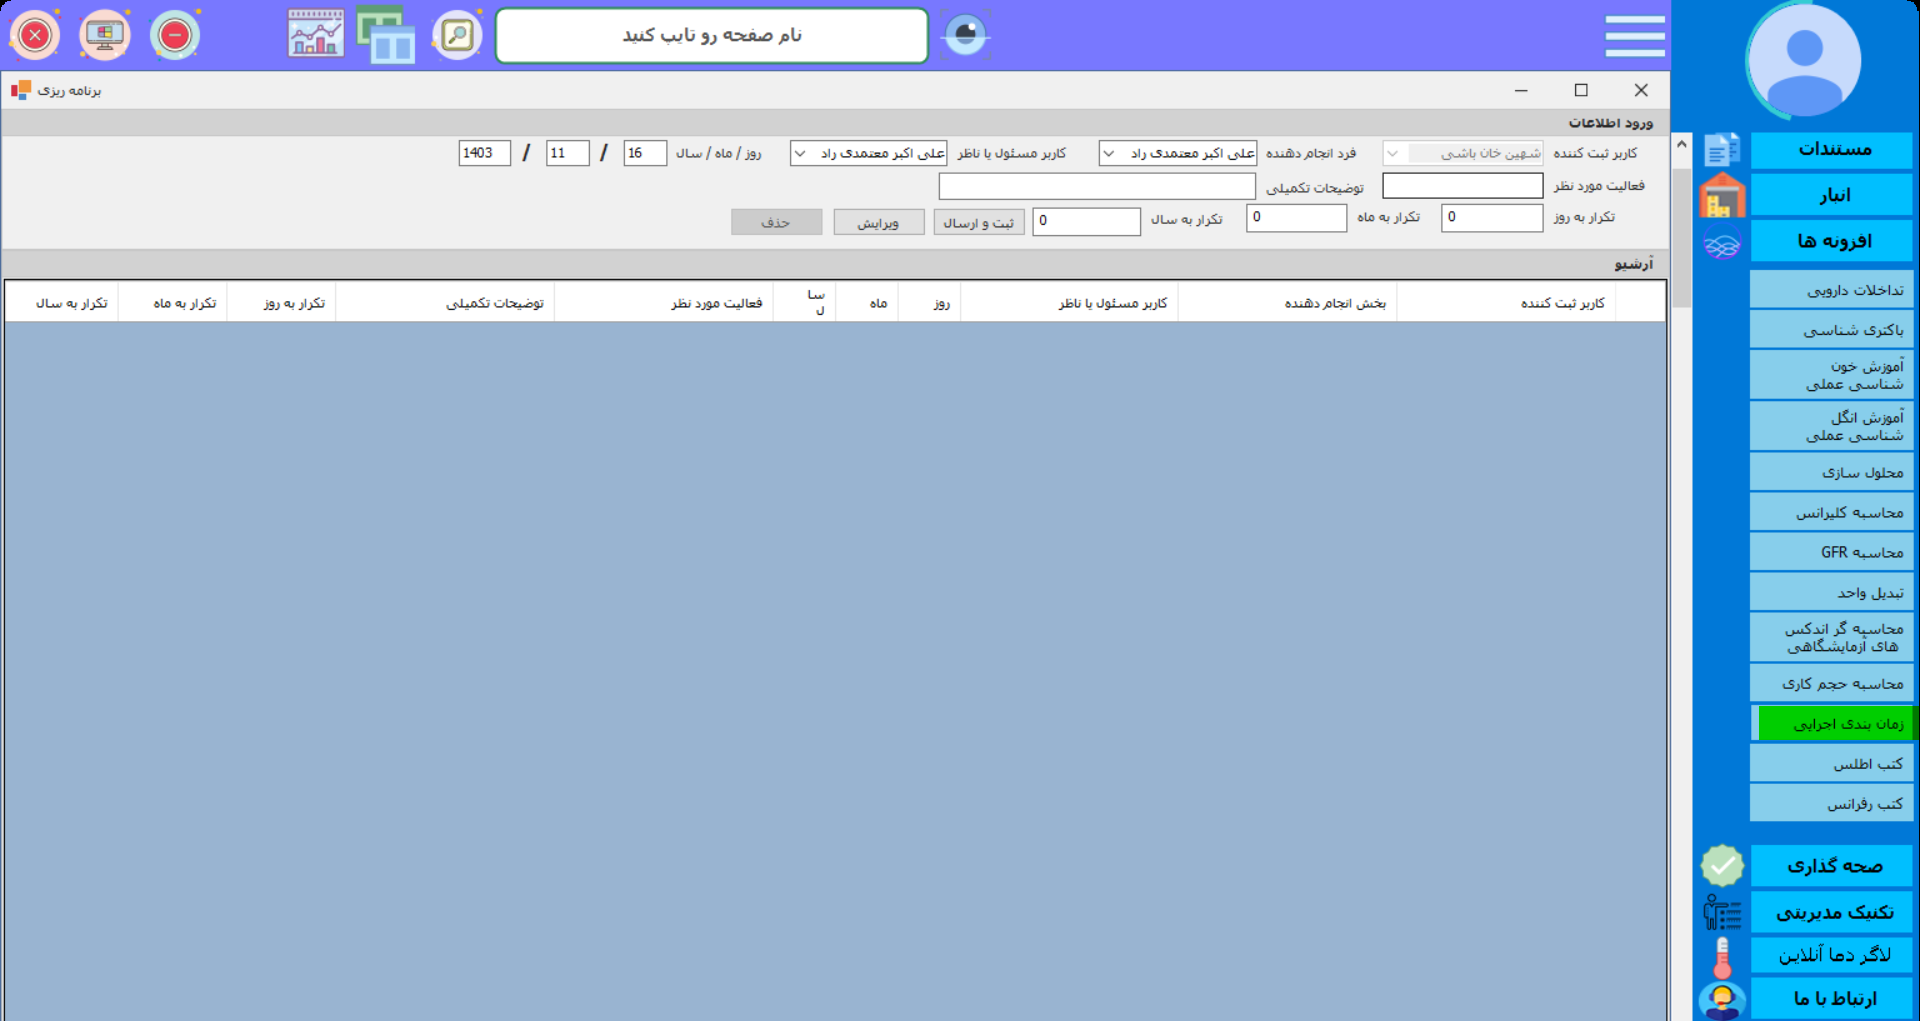The image size is (1920, 1021).
Task: Click the فعالیت مورد نظر input field
Action: pos(1462,186)
